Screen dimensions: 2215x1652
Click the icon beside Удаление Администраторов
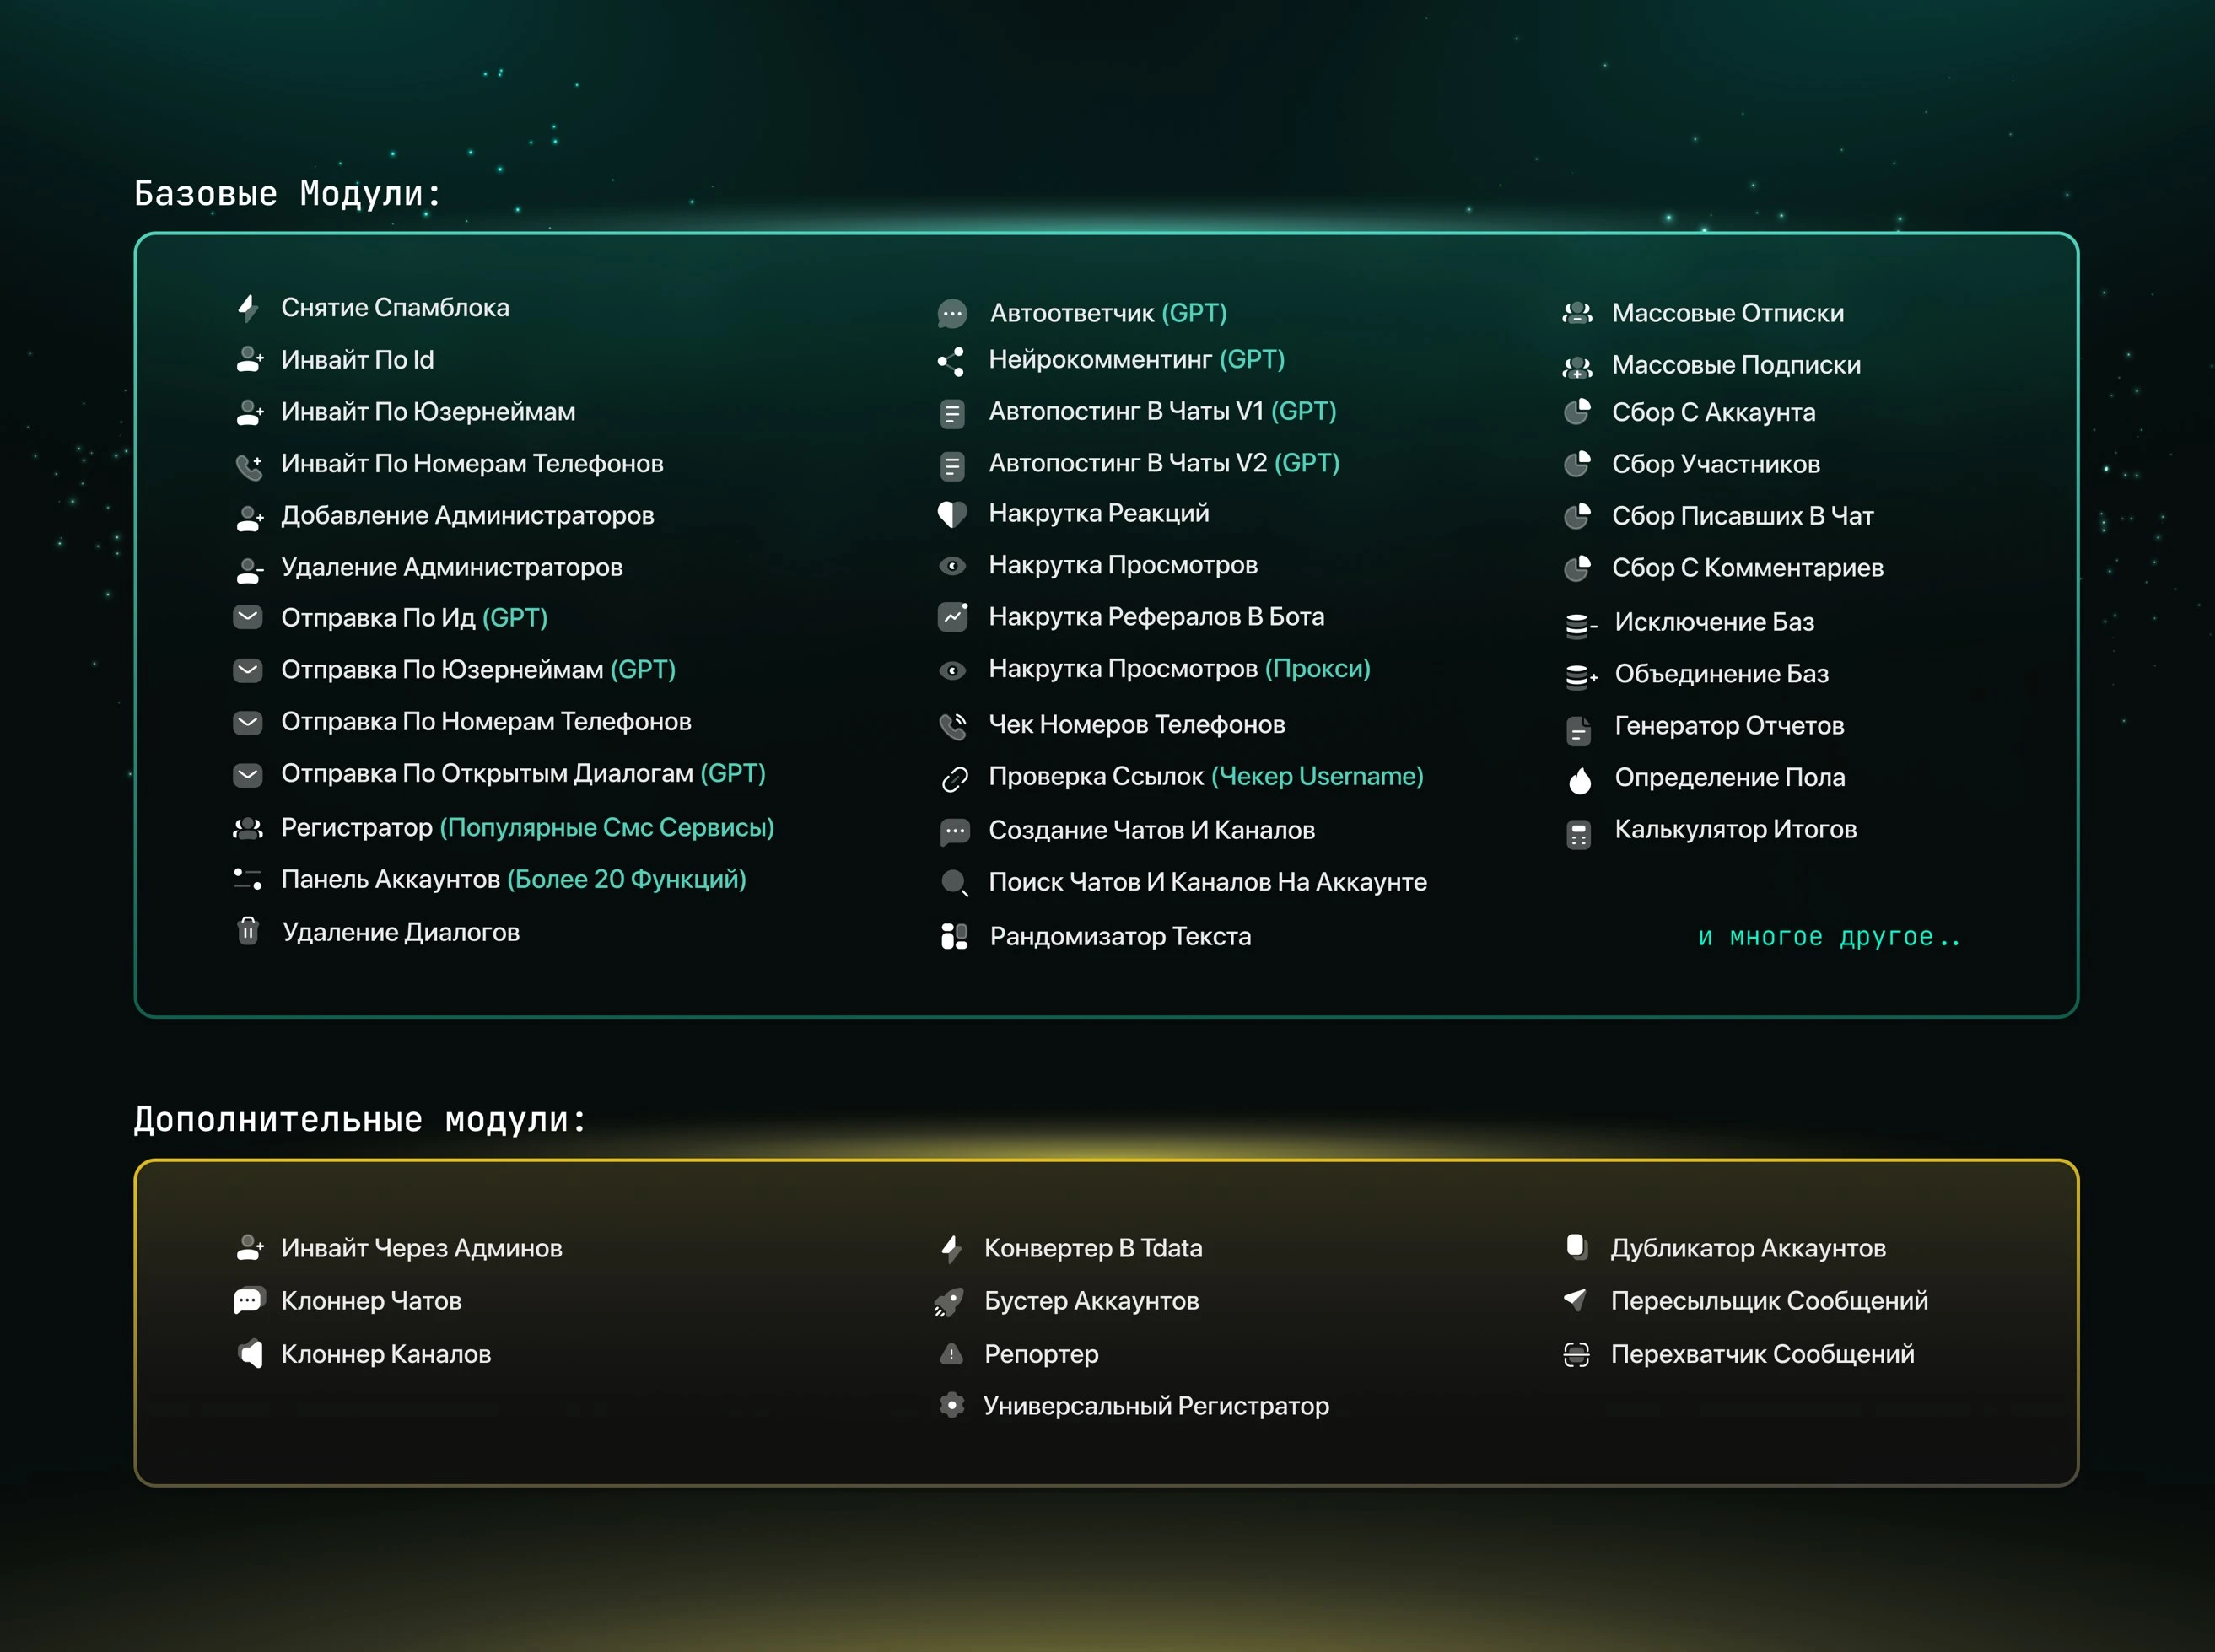tap(249, 569)
